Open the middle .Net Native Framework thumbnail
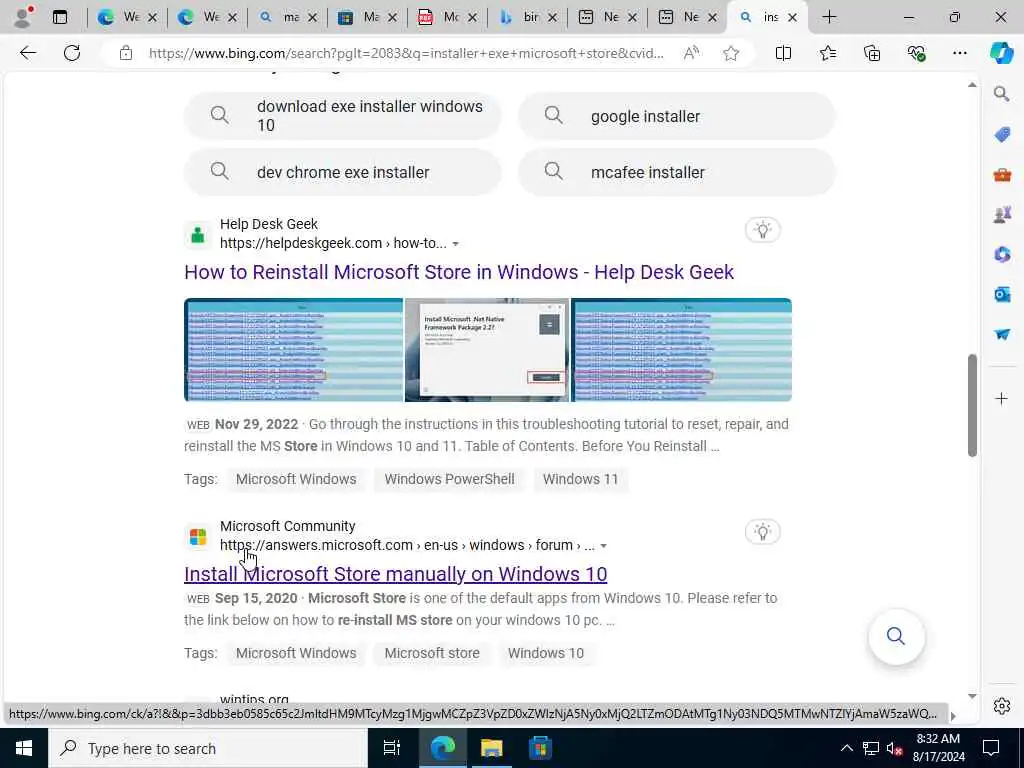 [487, 350]
